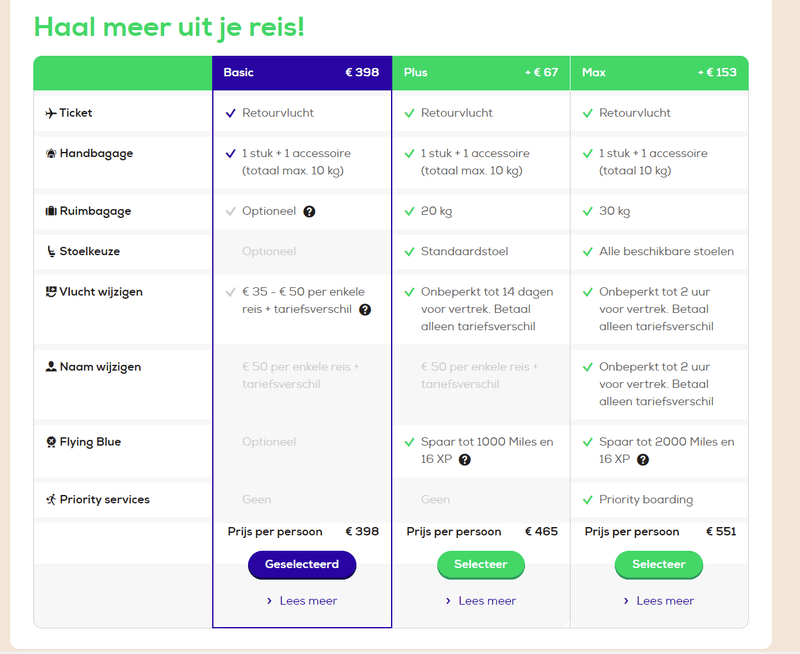Click the Vlucht wijzigen icon
Image resolution: width=800 pixels, height=654 pixels.
point(51,292)
